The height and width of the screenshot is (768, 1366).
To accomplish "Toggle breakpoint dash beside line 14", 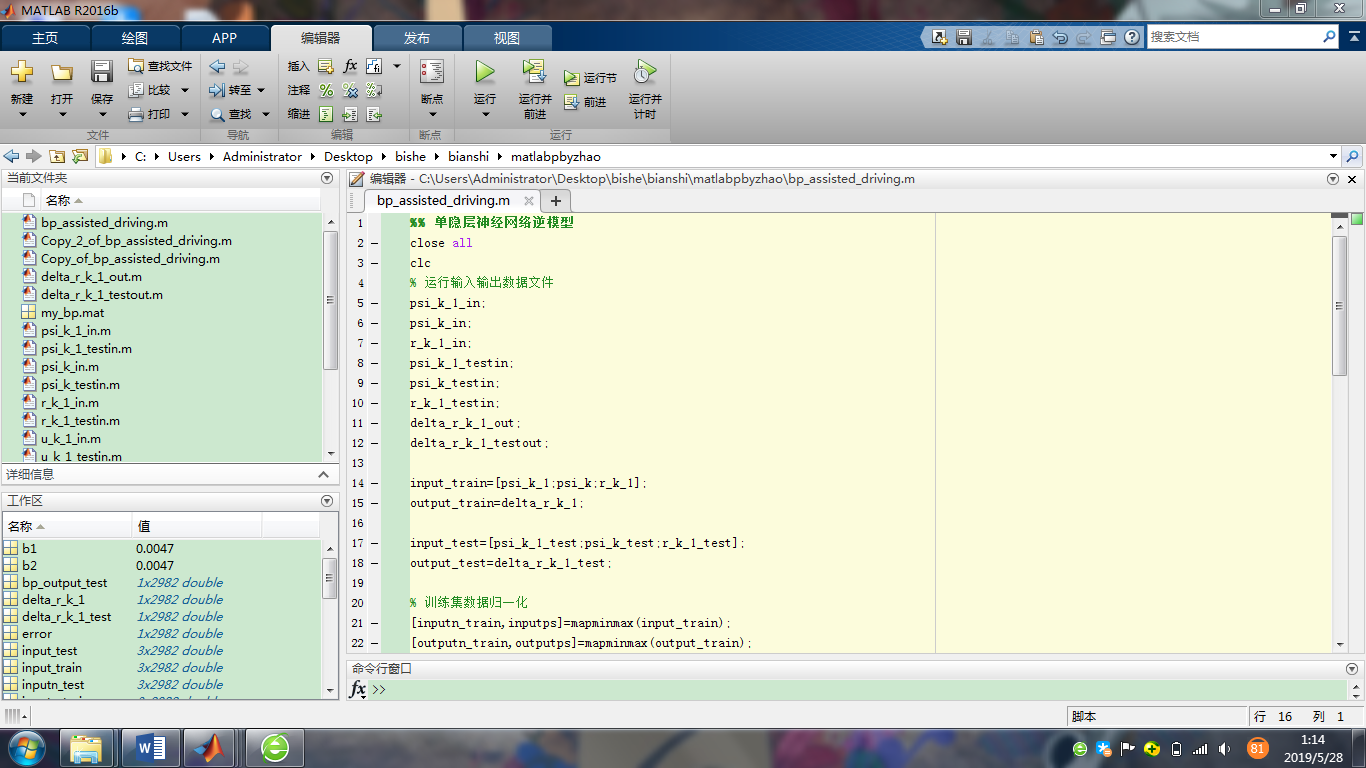I will pyautogui.click(x=374, y=483).
